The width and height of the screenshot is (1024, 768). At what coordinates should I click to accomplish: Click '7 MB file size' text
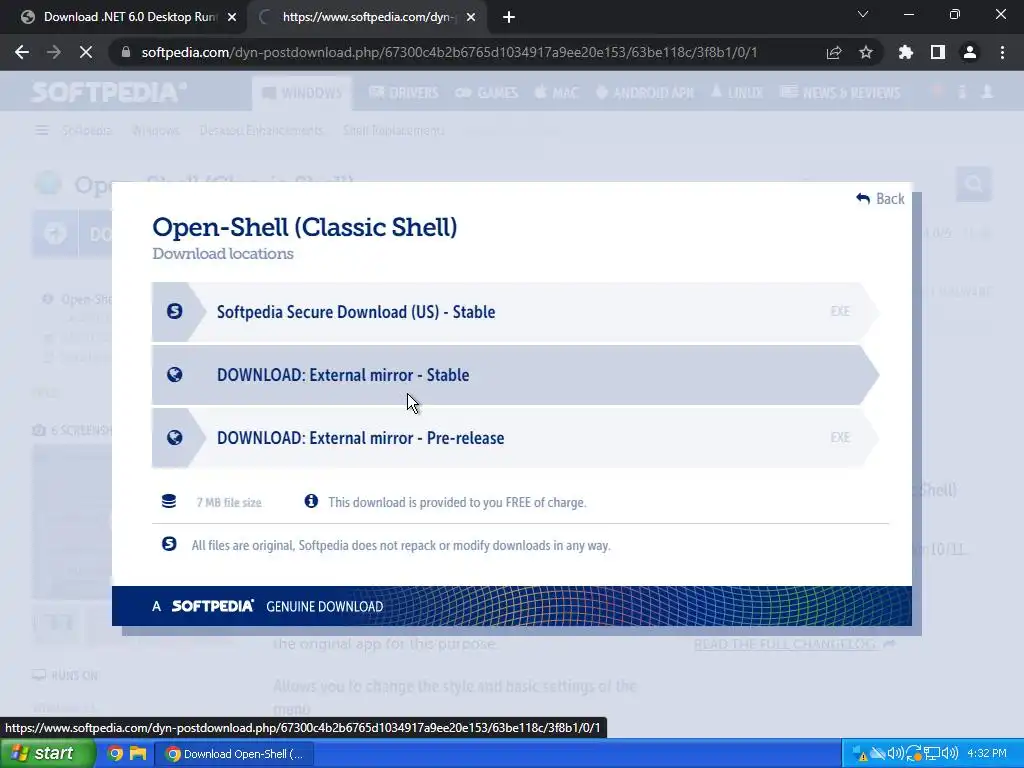pos(229,502)
